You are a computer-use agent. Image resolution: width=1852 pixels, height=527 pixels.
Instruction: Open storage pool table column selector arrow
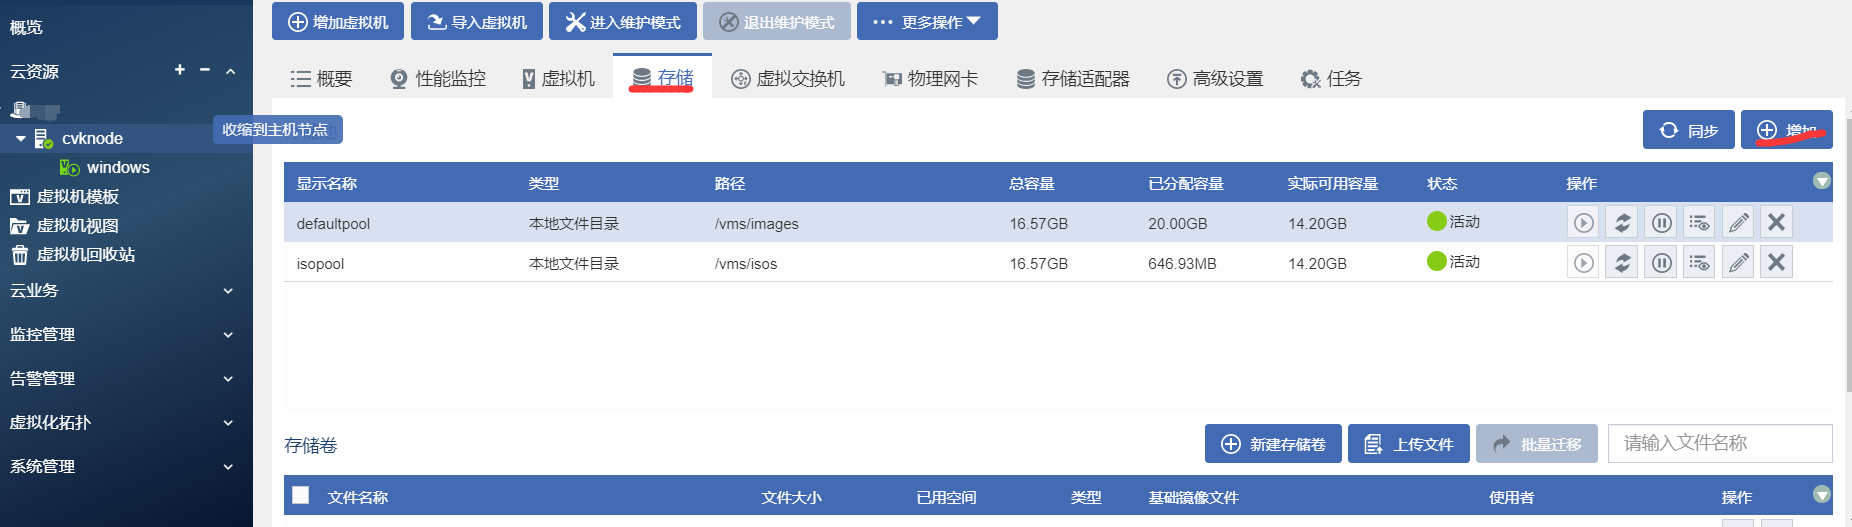(x=1822, y=181)
